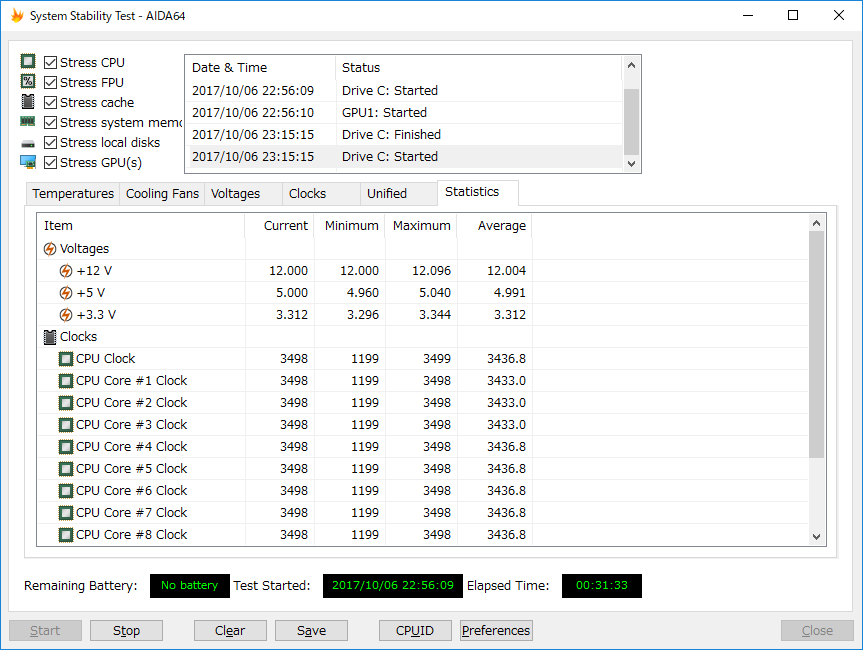The image size is (863, 650).
Task: Click the CPU Clock row icon
Action: click(65, 359)
